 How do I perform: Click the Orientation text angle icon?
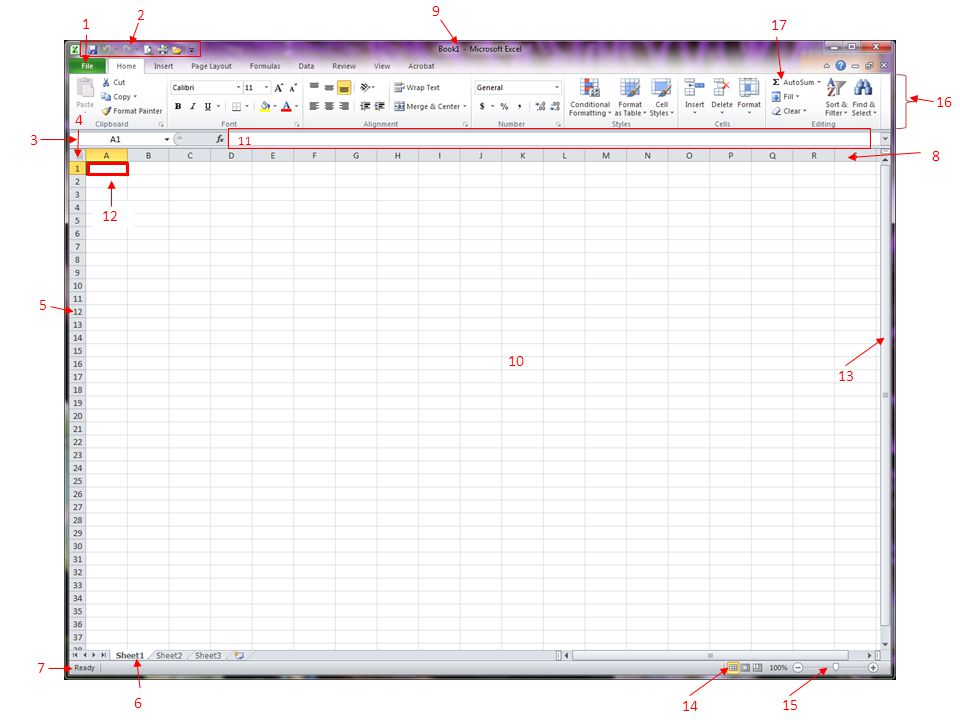[x=365, y=88]
